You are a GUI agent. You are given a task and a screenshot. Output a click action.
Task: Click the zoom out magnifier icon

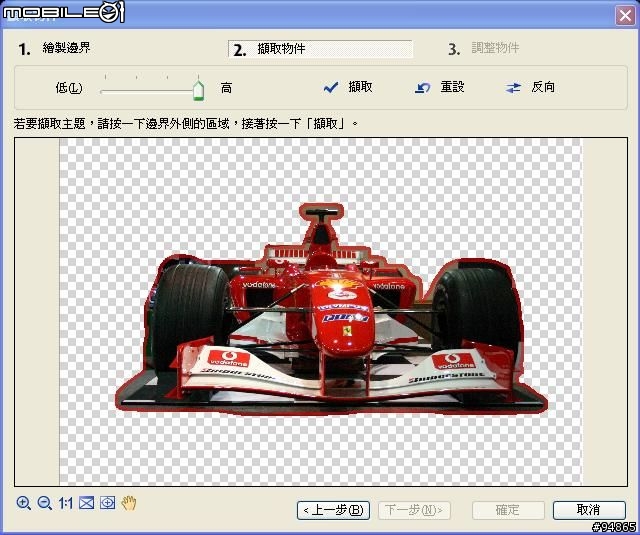[x=44, y=503]
